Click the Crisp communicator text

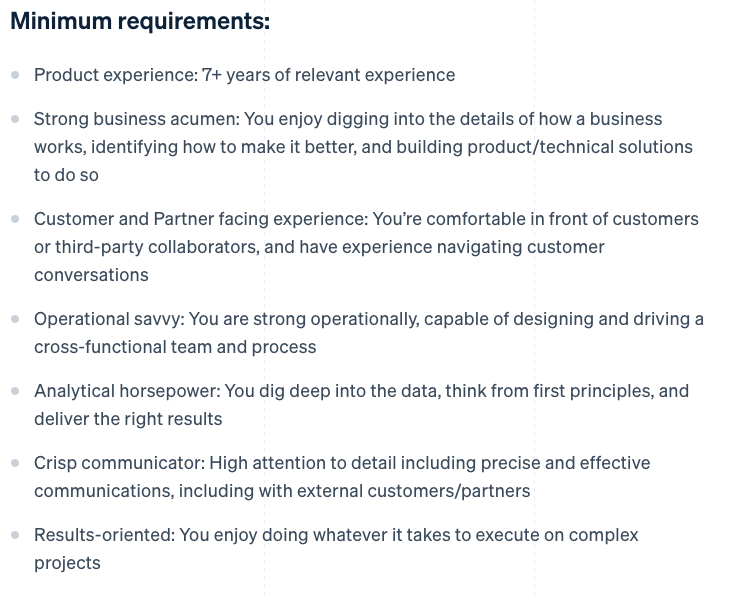119,463
